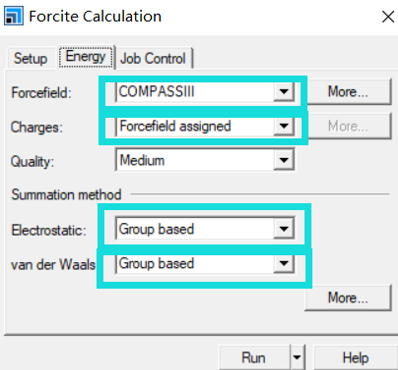The width and height of the screenshot is (398, 370).
Task: Click the Forcite Calculation title bar icon
Action: [14, 16]
